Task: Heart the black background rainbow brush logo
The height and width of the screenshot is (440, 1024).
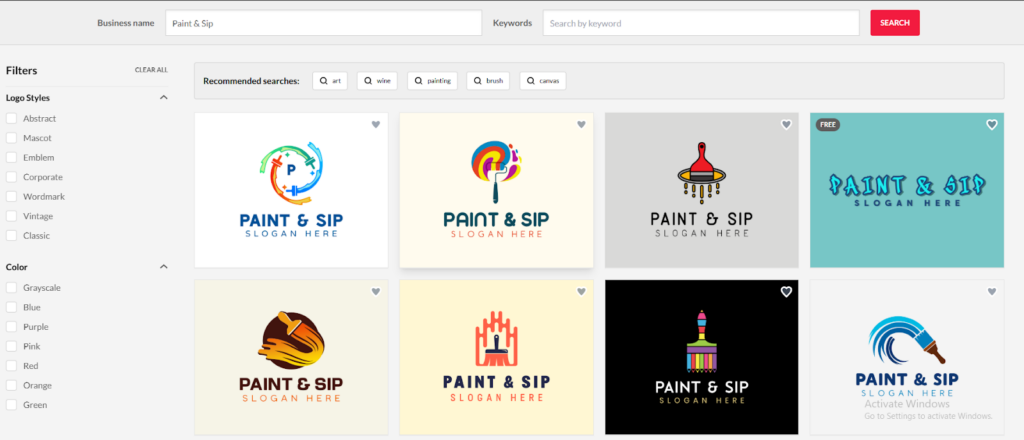Action: pos(786,292)
